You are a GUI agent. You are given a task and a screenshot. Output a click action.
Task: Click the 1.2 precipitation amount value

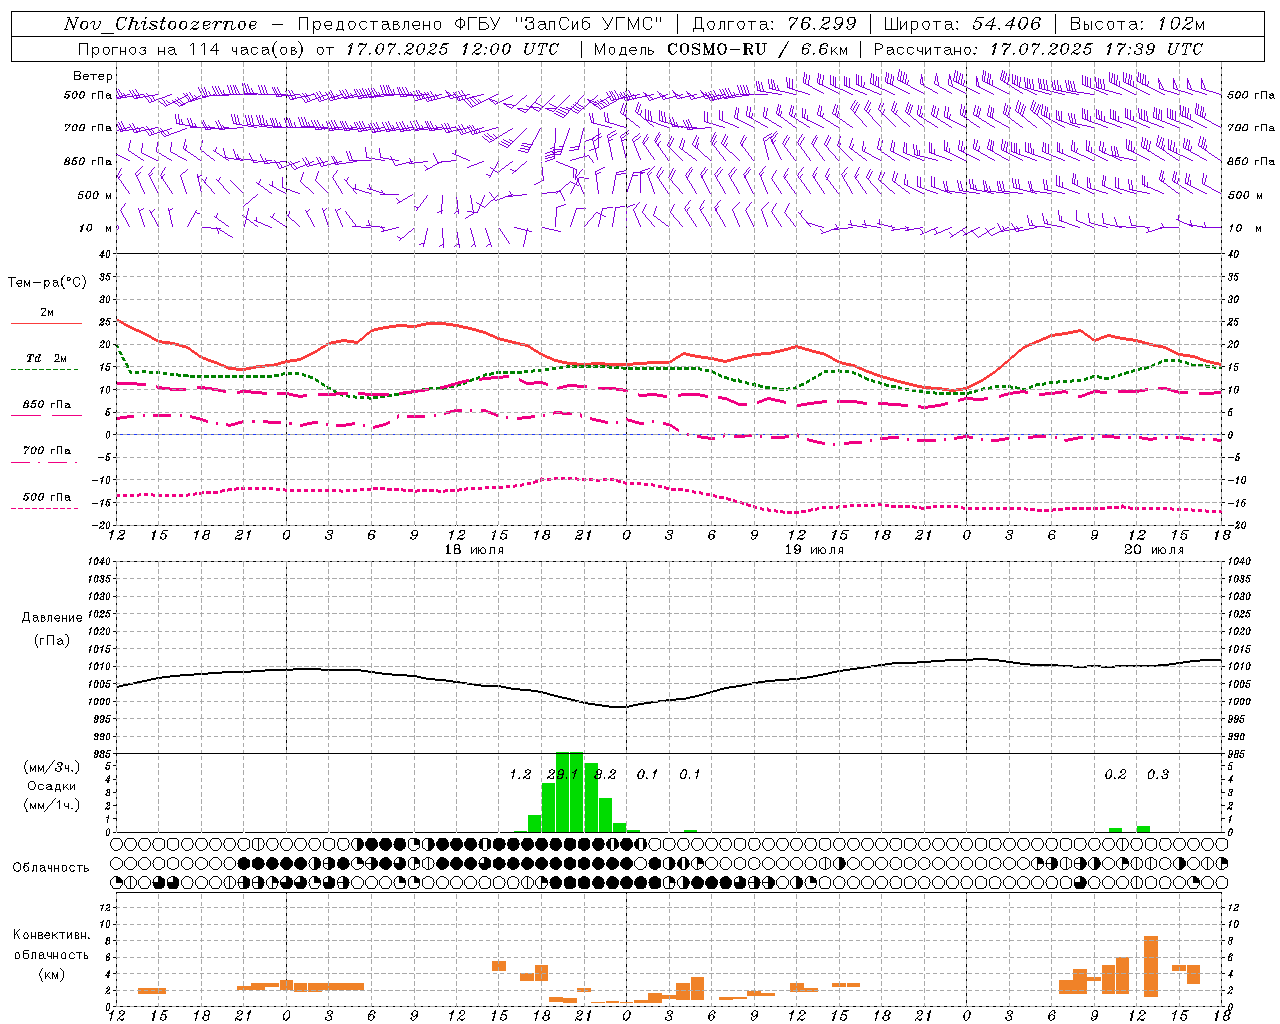point(520,775)
